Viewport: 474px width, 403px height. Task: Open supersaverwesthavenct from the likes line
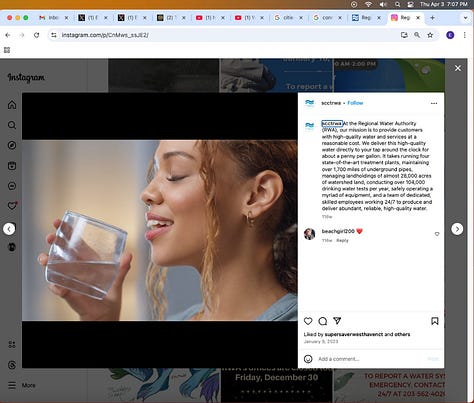pyautogui.click(x=354, y=334)
